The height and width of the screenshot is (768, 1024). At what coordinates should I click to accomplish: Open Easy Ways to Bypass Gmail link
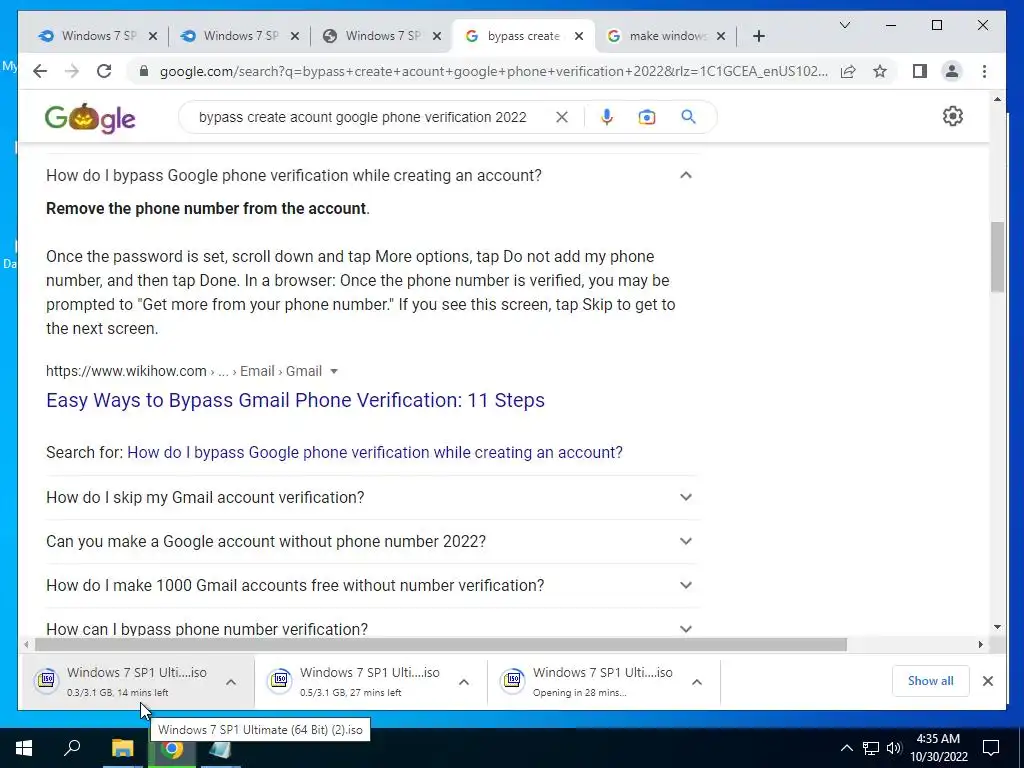click(x=295, y=400)
